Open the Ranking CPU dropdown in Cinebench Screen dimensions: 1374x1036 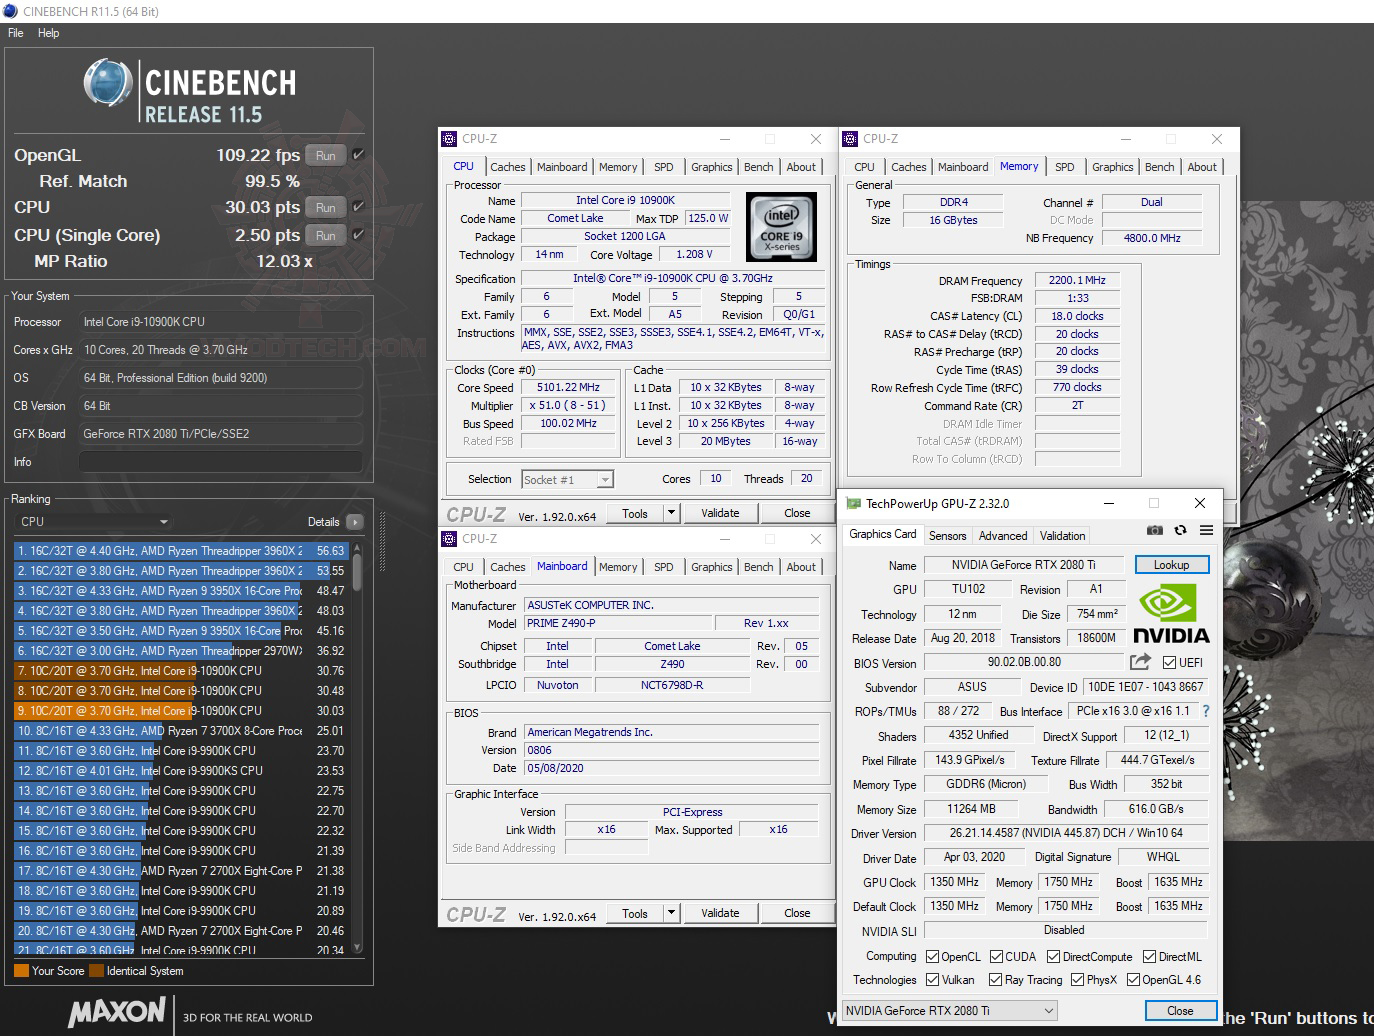click(164, 521)
